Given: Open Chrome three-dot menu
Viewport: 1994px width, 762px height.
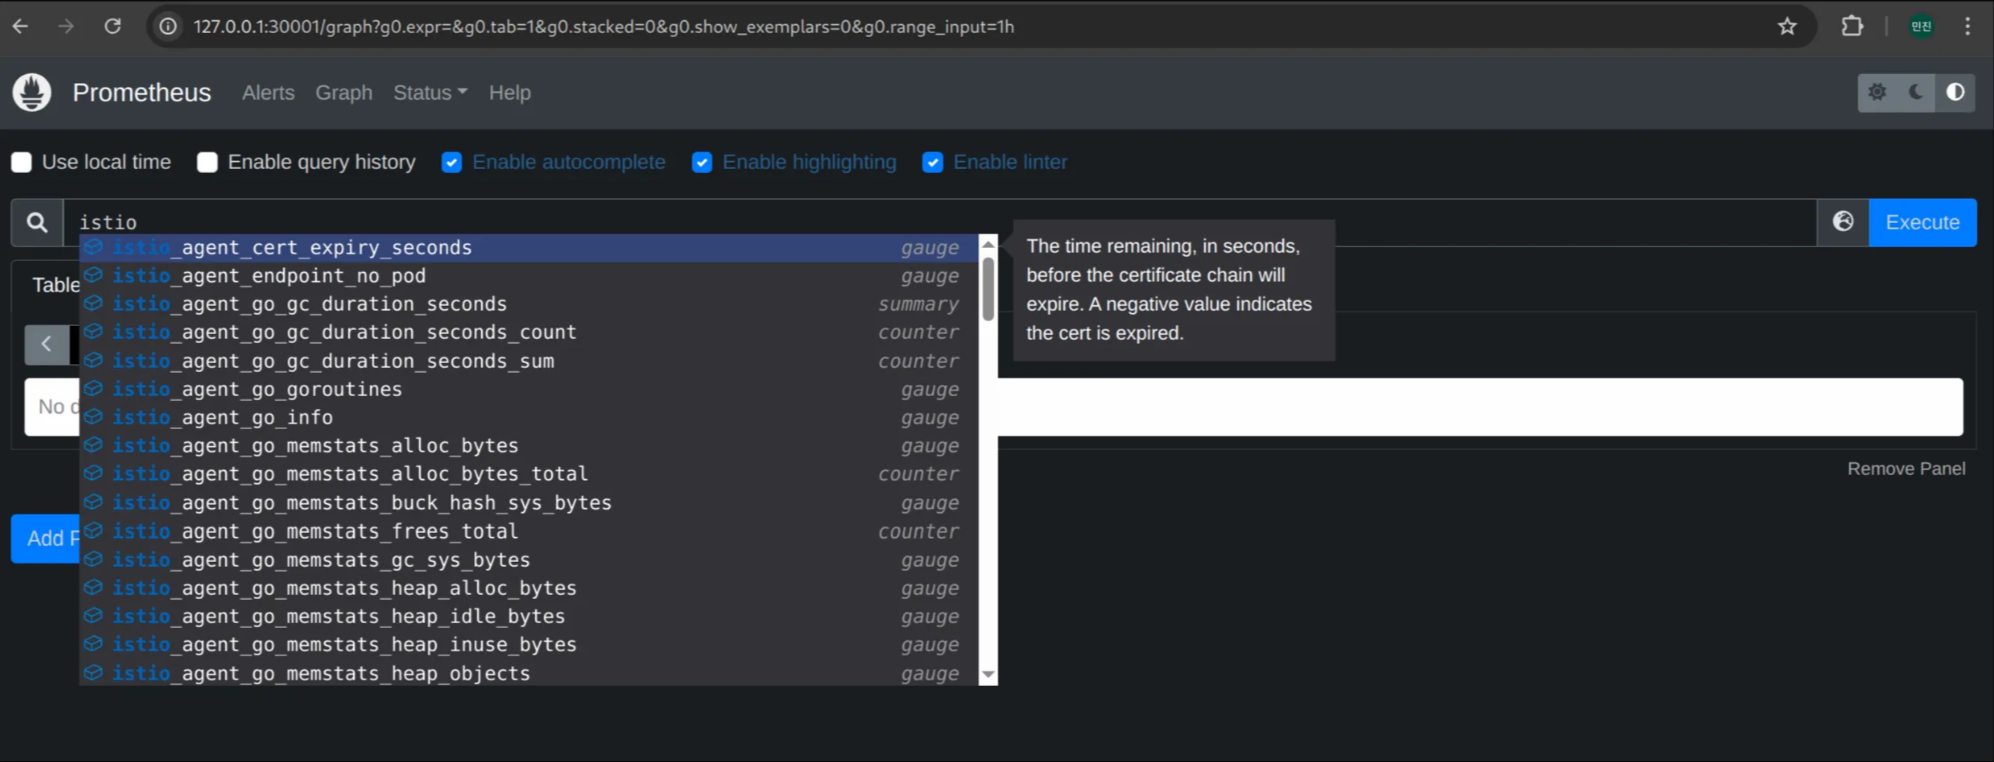Looking at the screenshot, I should pos(1967,27).
